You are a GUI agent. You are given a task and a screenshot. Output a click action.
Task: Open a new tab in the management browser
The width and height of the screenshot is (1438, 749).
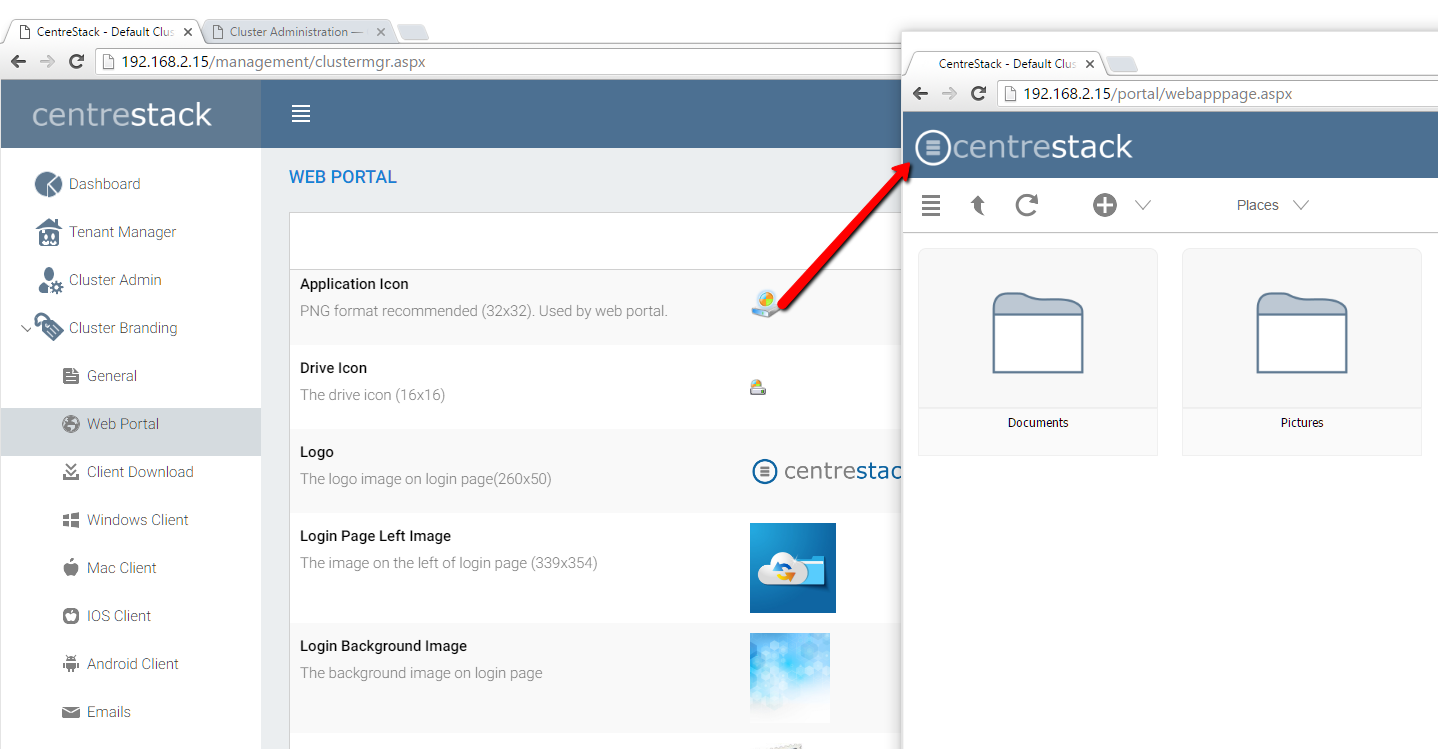pos(413,32)
